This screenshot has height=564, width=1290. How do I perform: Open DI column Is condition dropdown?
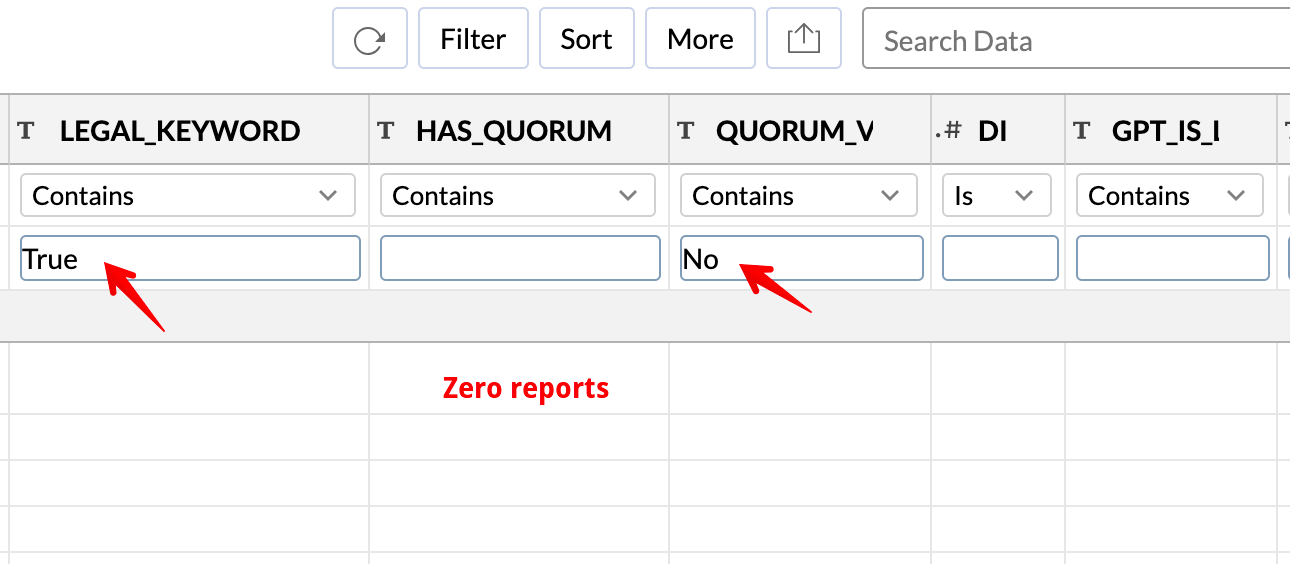pos(997,195)
